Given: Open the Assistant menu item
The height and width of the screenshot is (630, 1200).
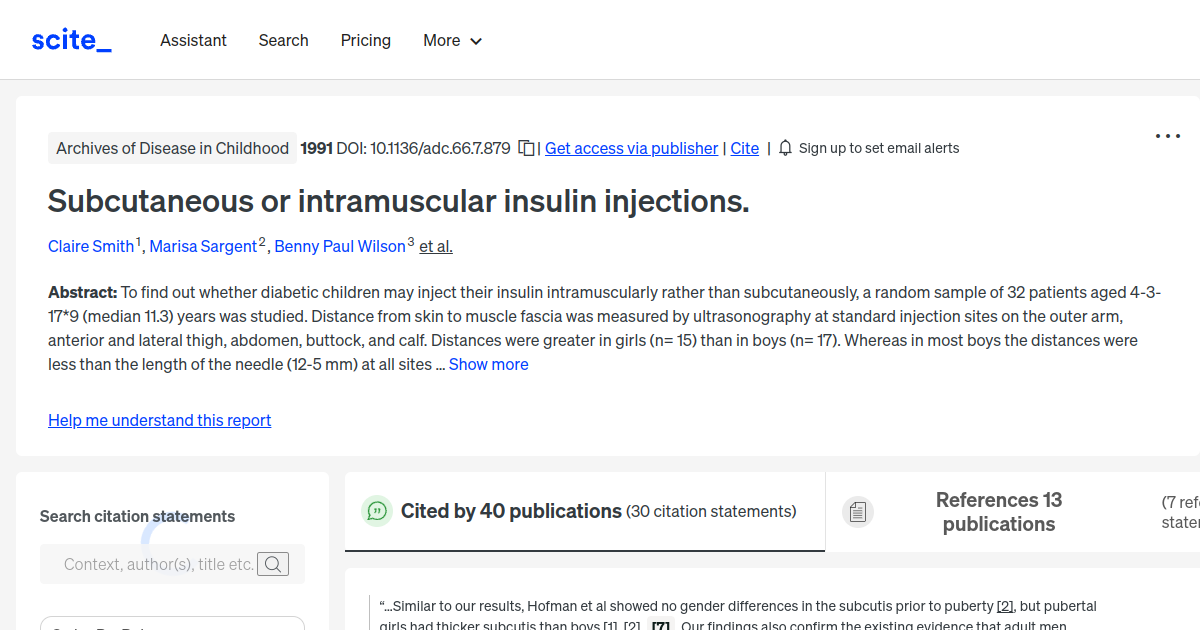Looking at the screenshot, I should point(193,40).
